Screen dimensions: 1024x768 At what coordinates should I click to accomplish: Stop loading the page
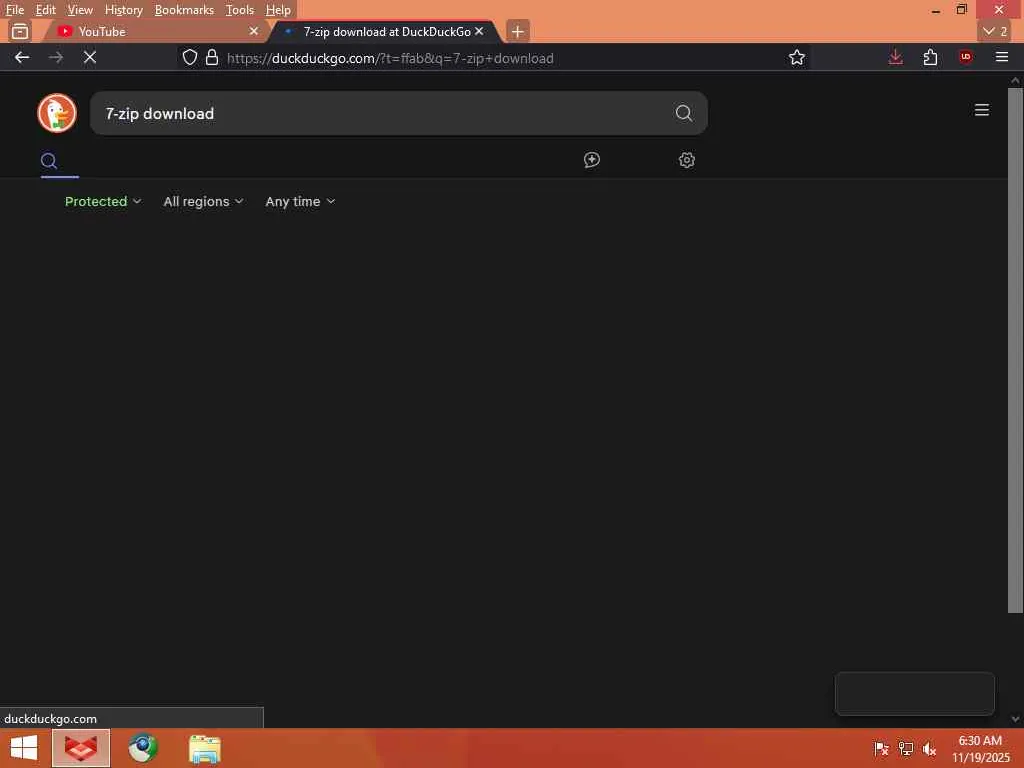click(x=90, y=57)
